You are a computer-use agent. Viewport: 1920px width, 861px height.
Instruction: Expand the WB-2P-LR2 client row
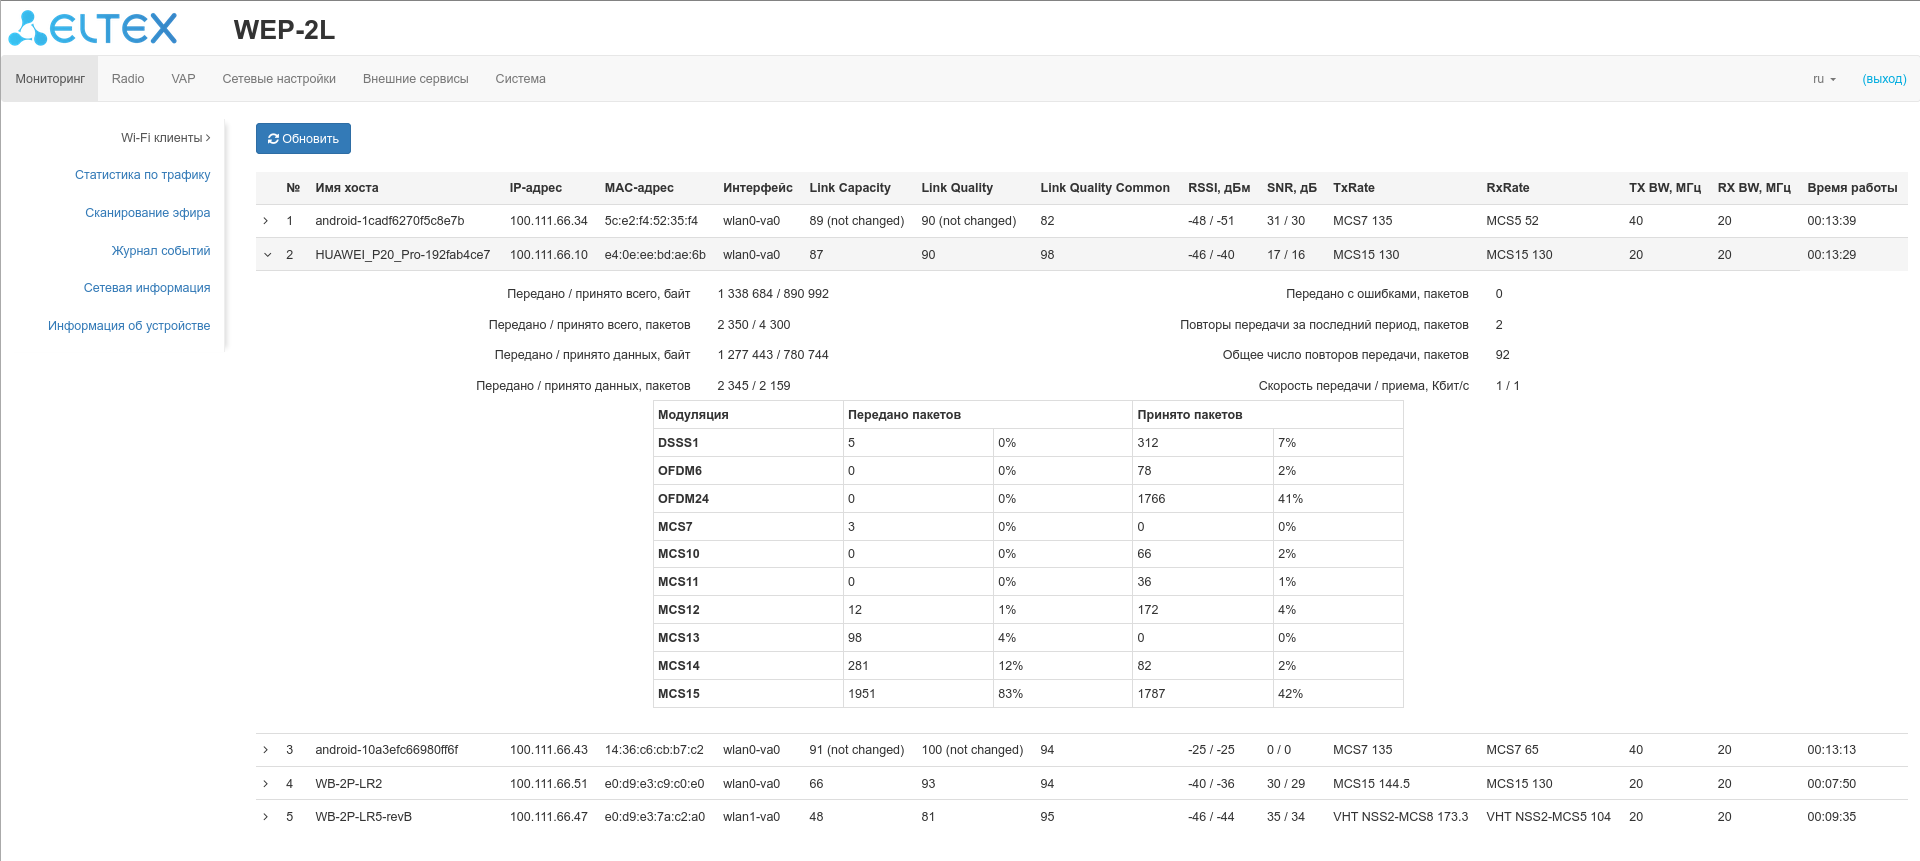click(266, 784)
